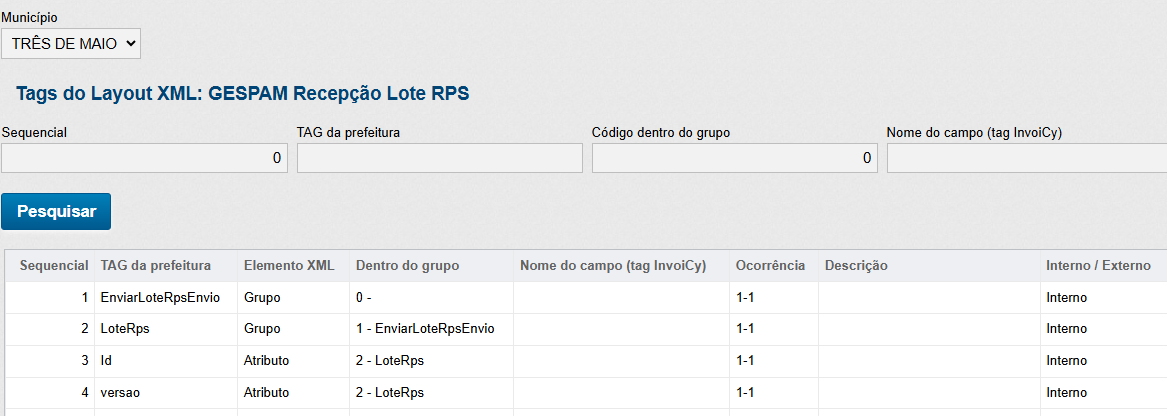The height and width of the screenshot is (416, 1167).
Task: Focus the Sequencial input field
Action: tap(144, 158)
